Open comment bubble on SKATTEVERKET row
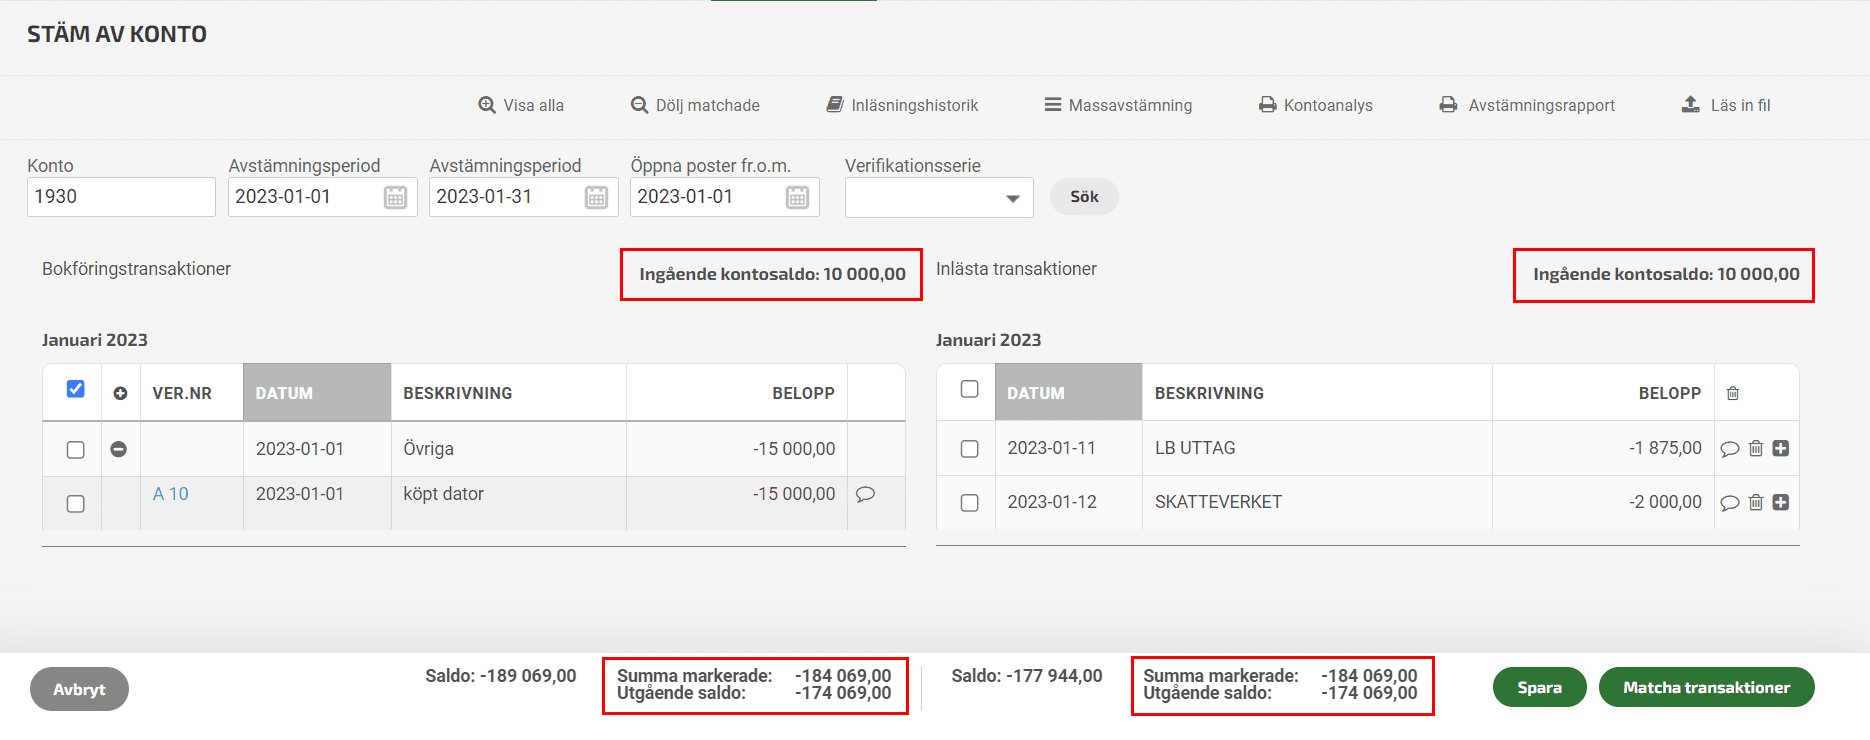Viewport: 1870px width, 740px height. tap(1730, 503)
